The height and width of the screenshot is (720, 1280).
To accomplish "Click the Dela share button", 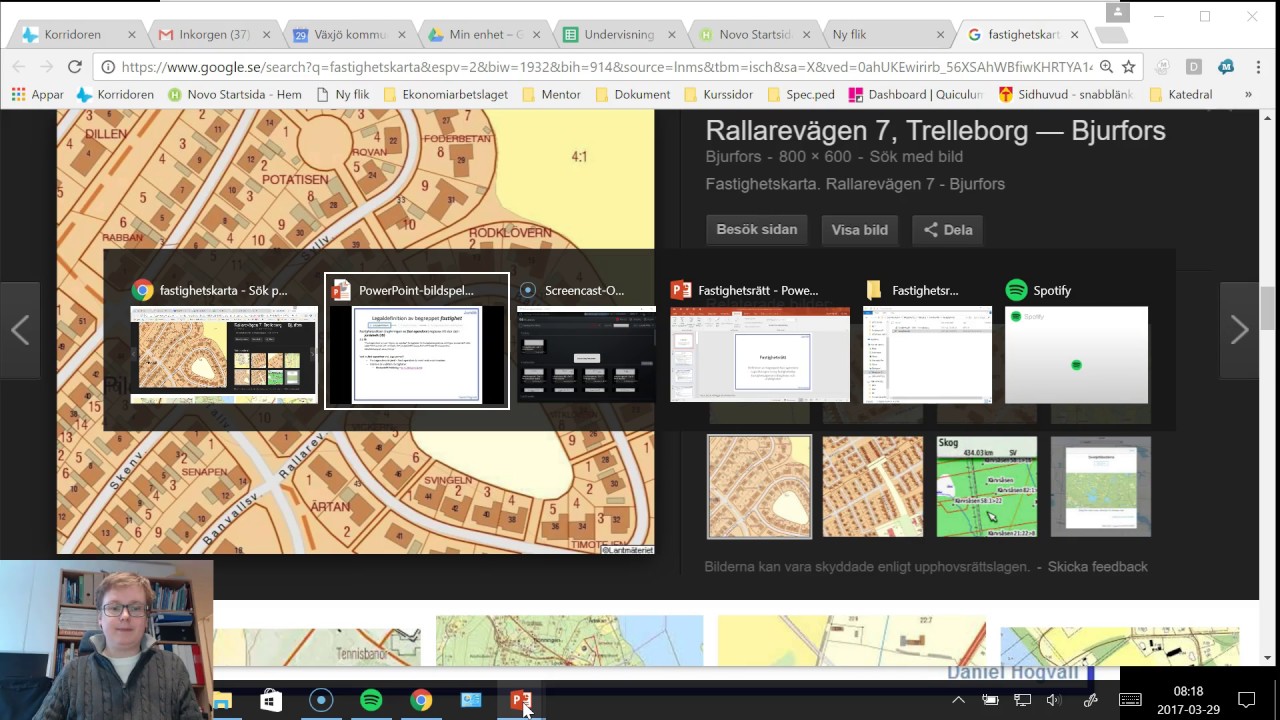I will 948,229.
